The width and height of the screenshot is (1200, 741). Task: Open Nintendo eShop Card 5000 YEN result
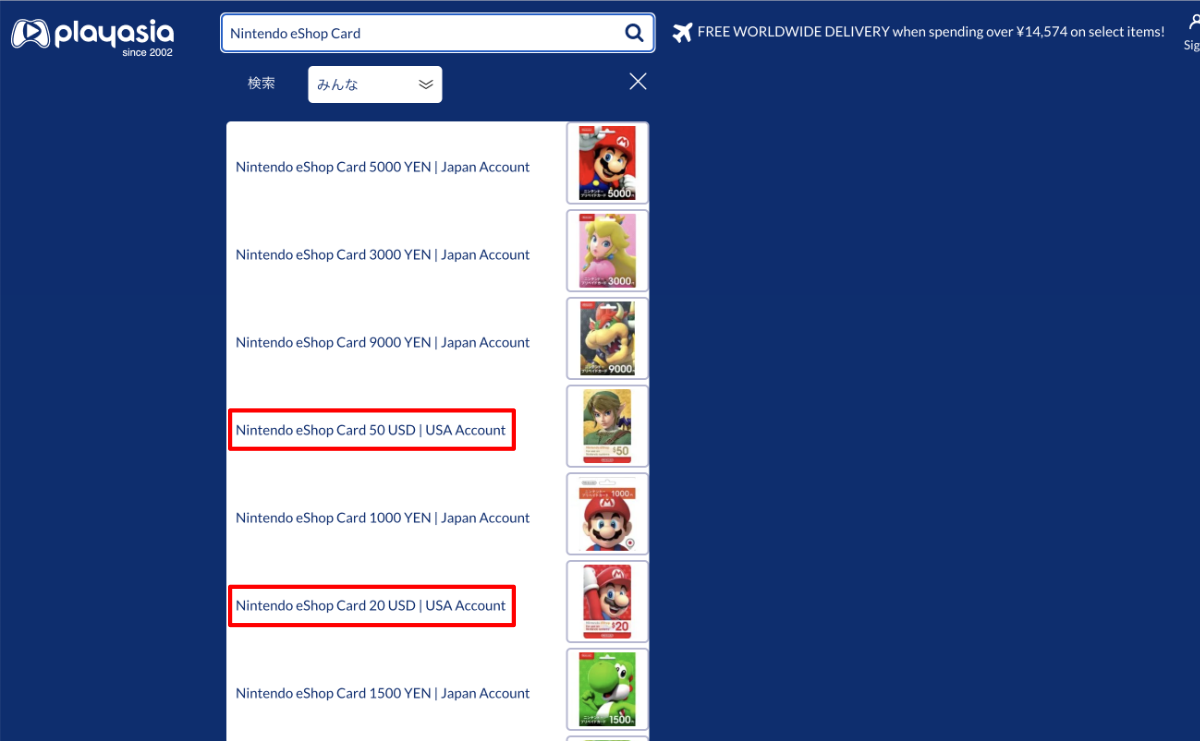382,167
